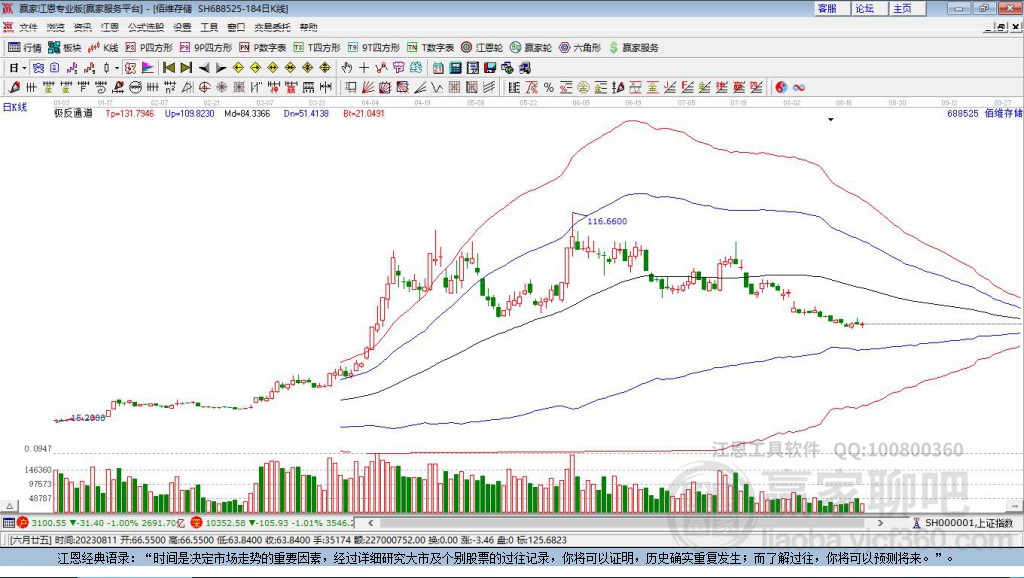Jump to first bar icon
This screenshot has height=578, width=1024.
[168, 68]
